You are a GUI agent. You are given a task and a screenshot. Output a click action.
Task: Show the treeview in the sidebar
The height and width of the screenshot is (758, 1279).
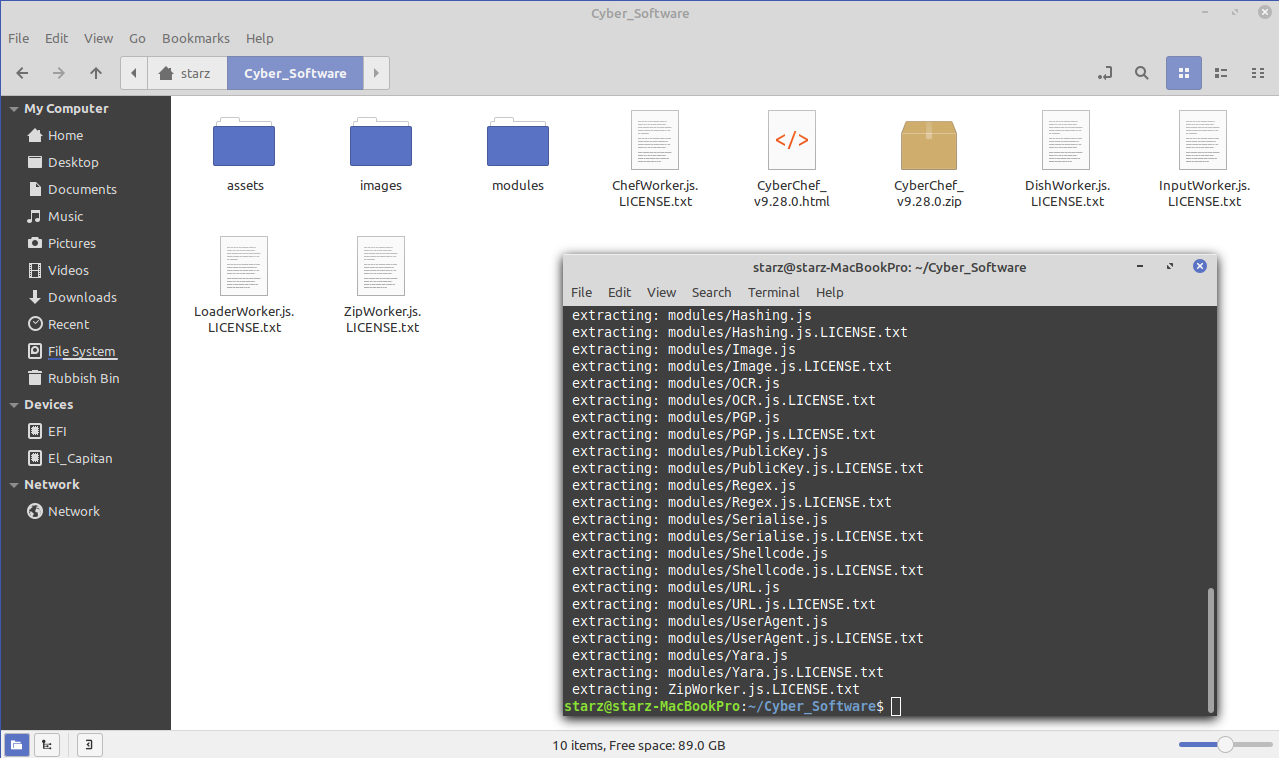click(46, 745)
